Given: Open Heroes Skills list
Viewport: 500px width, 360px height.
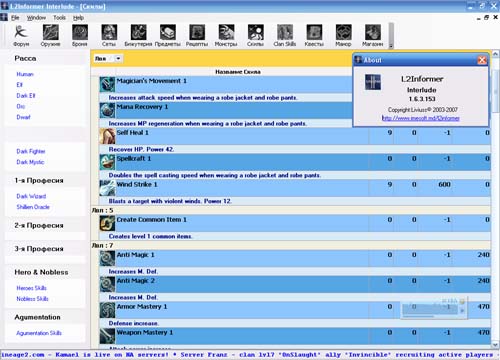Looking at the screenshot, I should (x=31, y=288).
